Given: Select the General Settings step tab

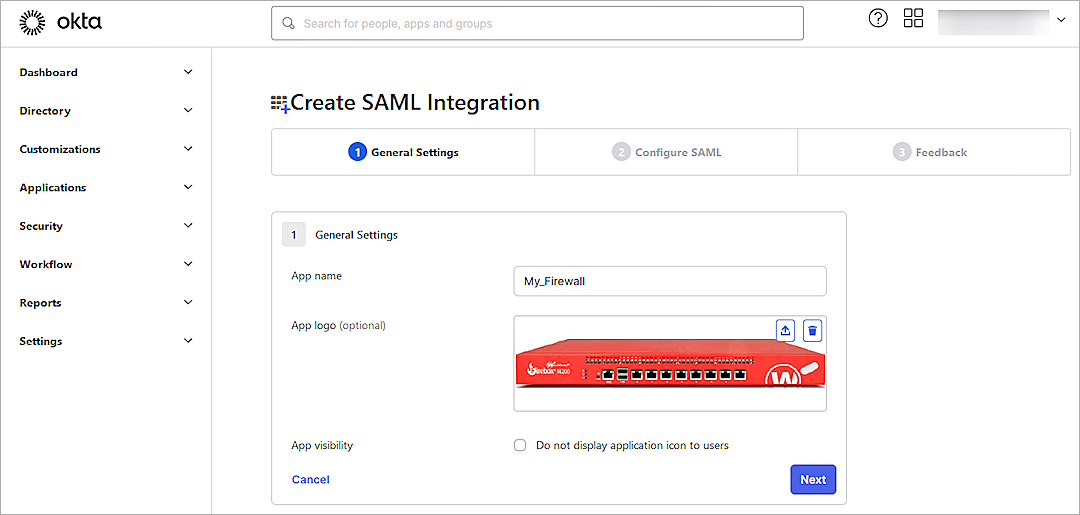Looking at the screenshot, I should click(x=403, y=152).
